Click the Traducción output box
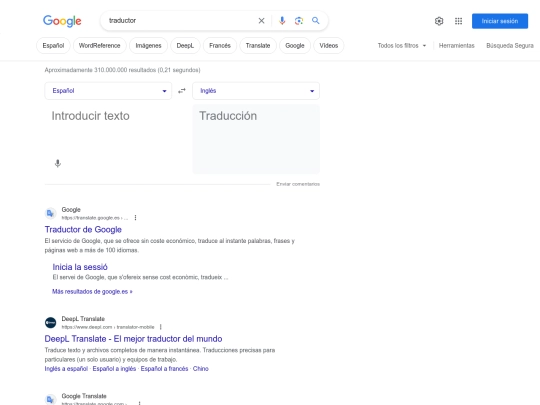 256,139
